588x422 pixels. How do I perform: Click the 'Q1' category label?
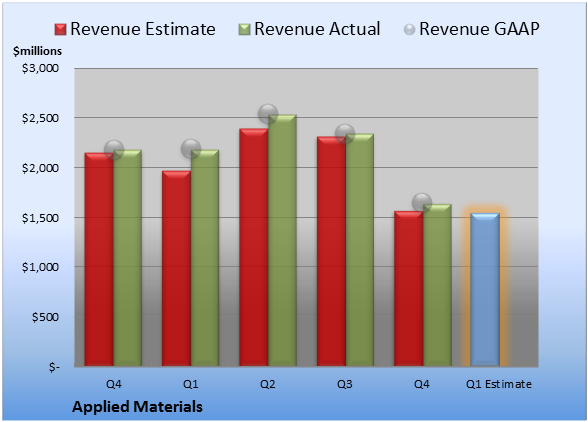click(x=190, y=384)
